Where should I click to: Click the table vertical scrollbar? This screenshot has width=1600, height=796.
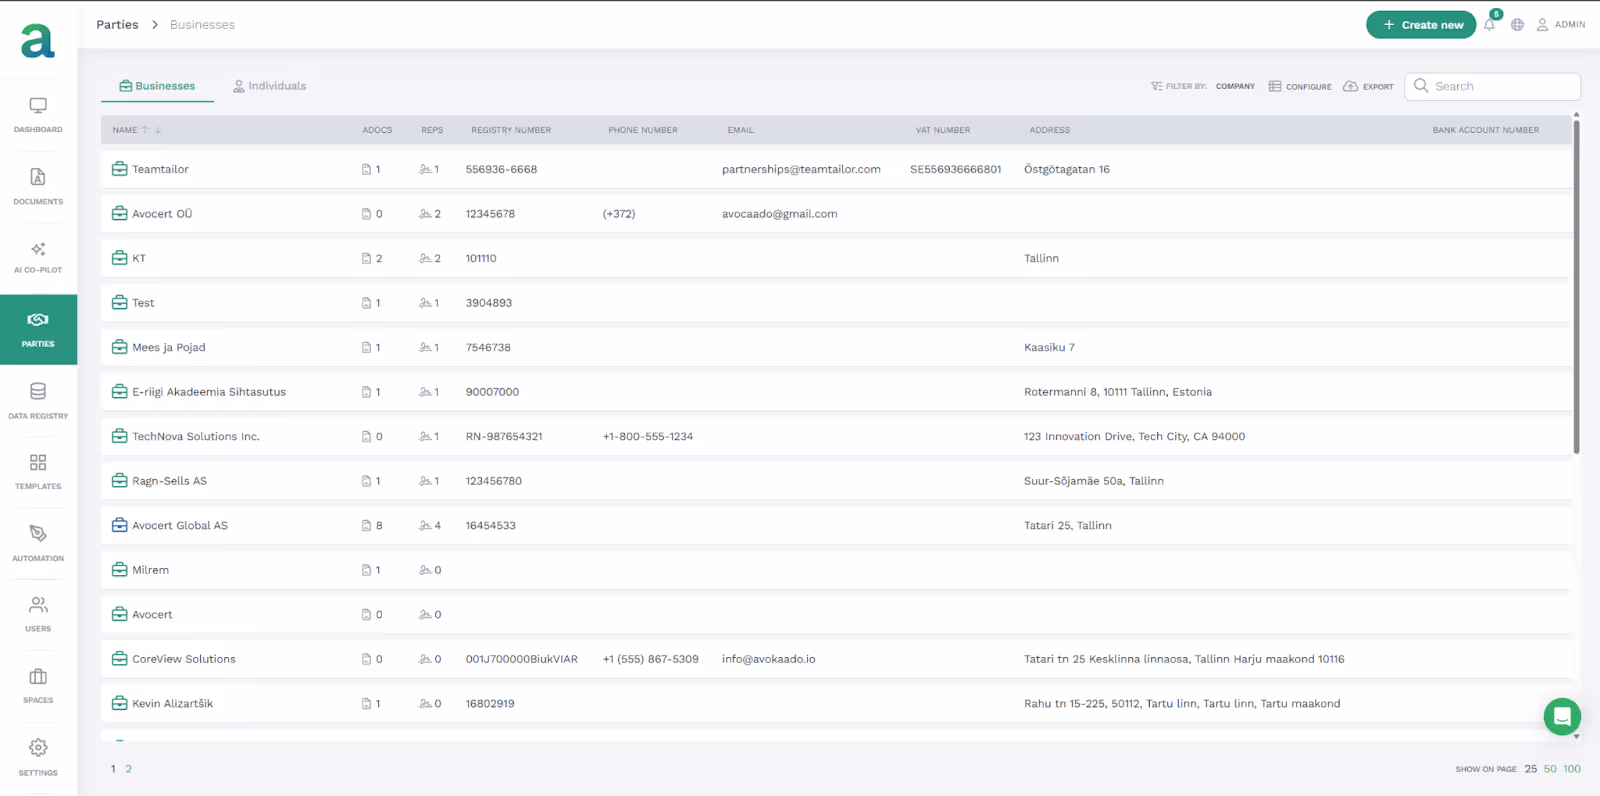[x=1577, y=286]
